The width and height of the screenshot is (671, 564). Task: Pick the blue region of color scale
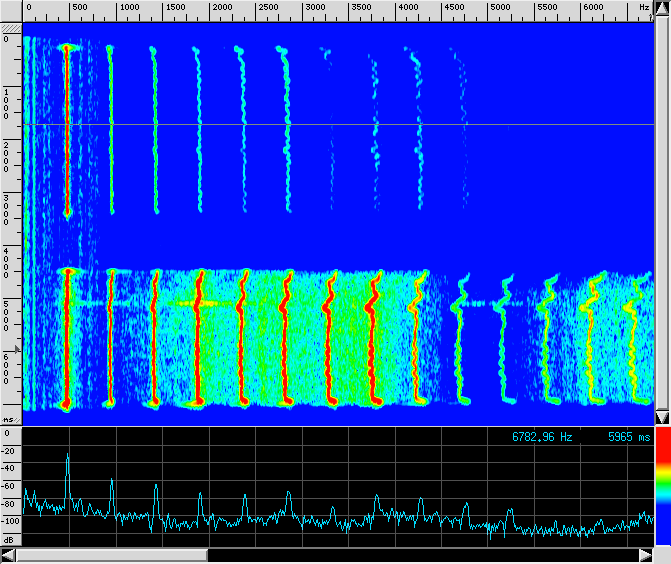pyautogui.click(x=662, y=520)
